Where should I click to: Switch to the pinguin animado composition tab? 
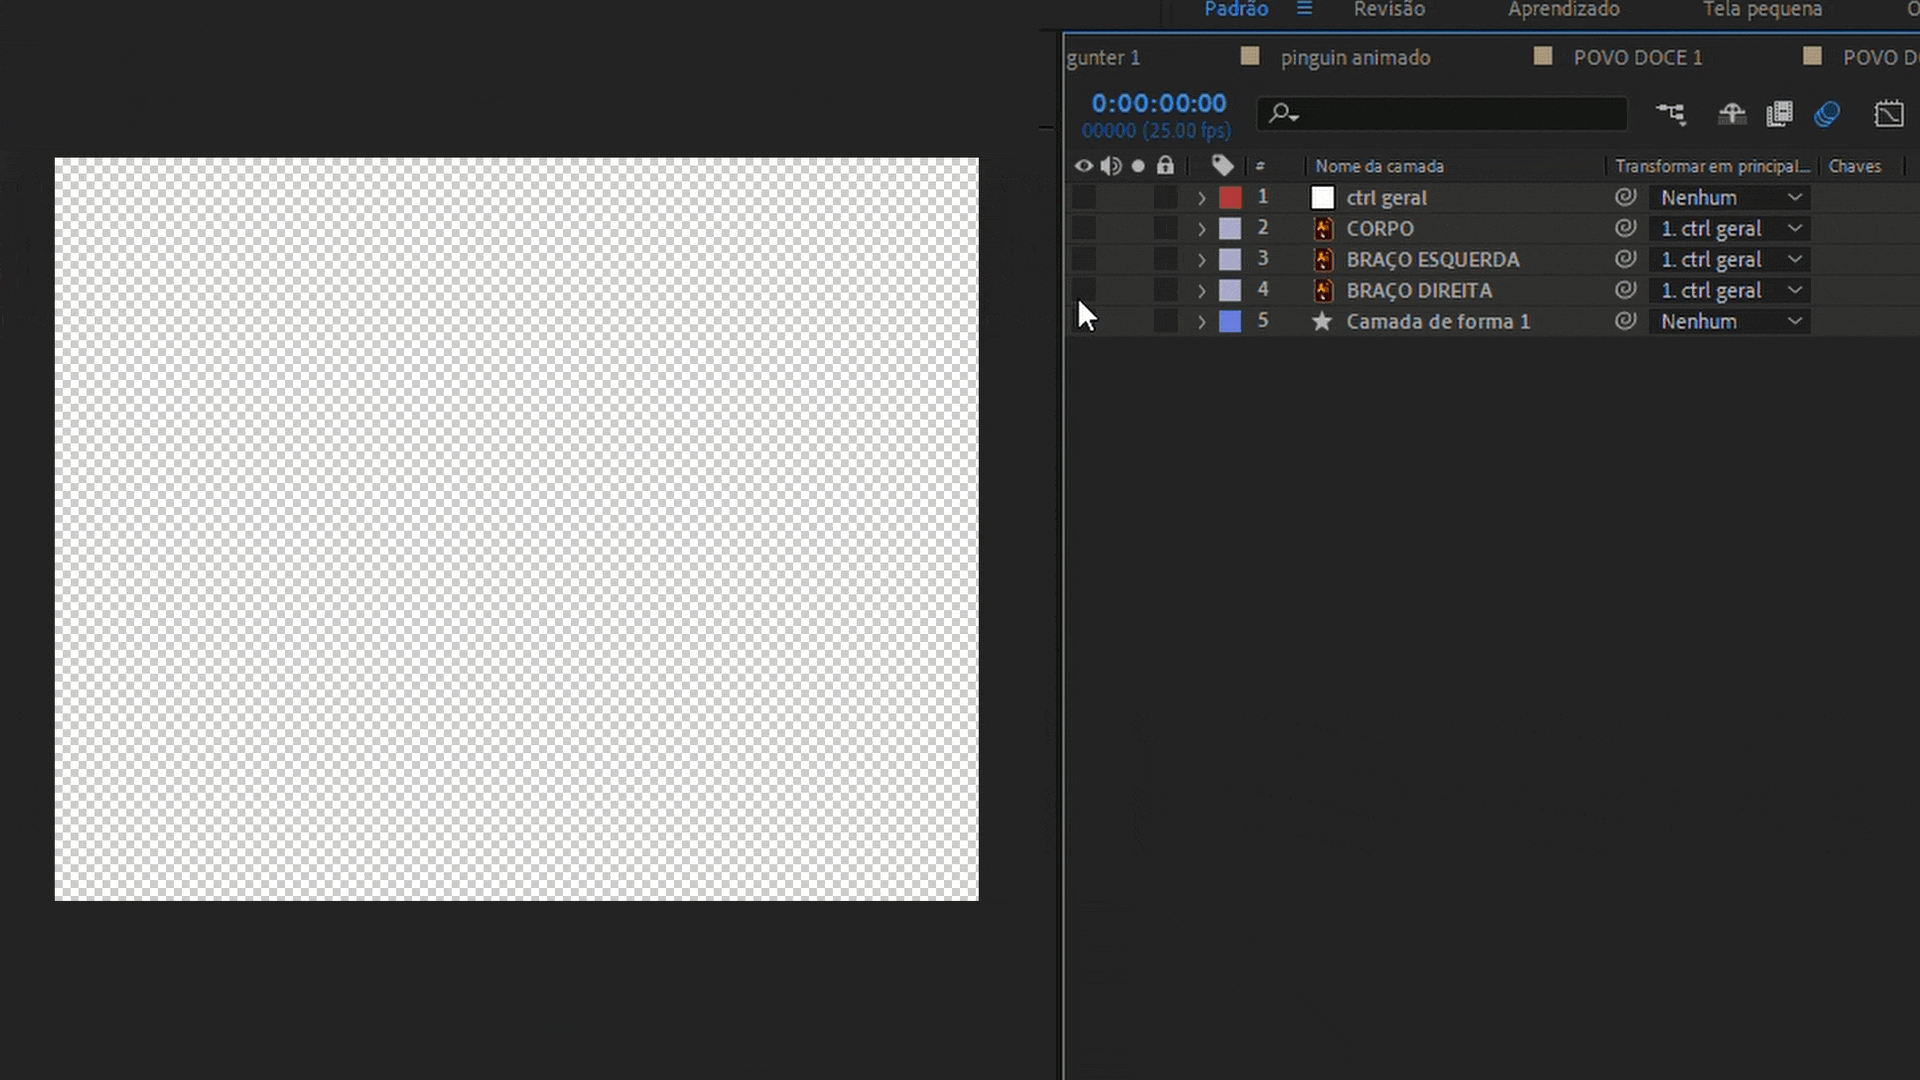coord(1355,58)
